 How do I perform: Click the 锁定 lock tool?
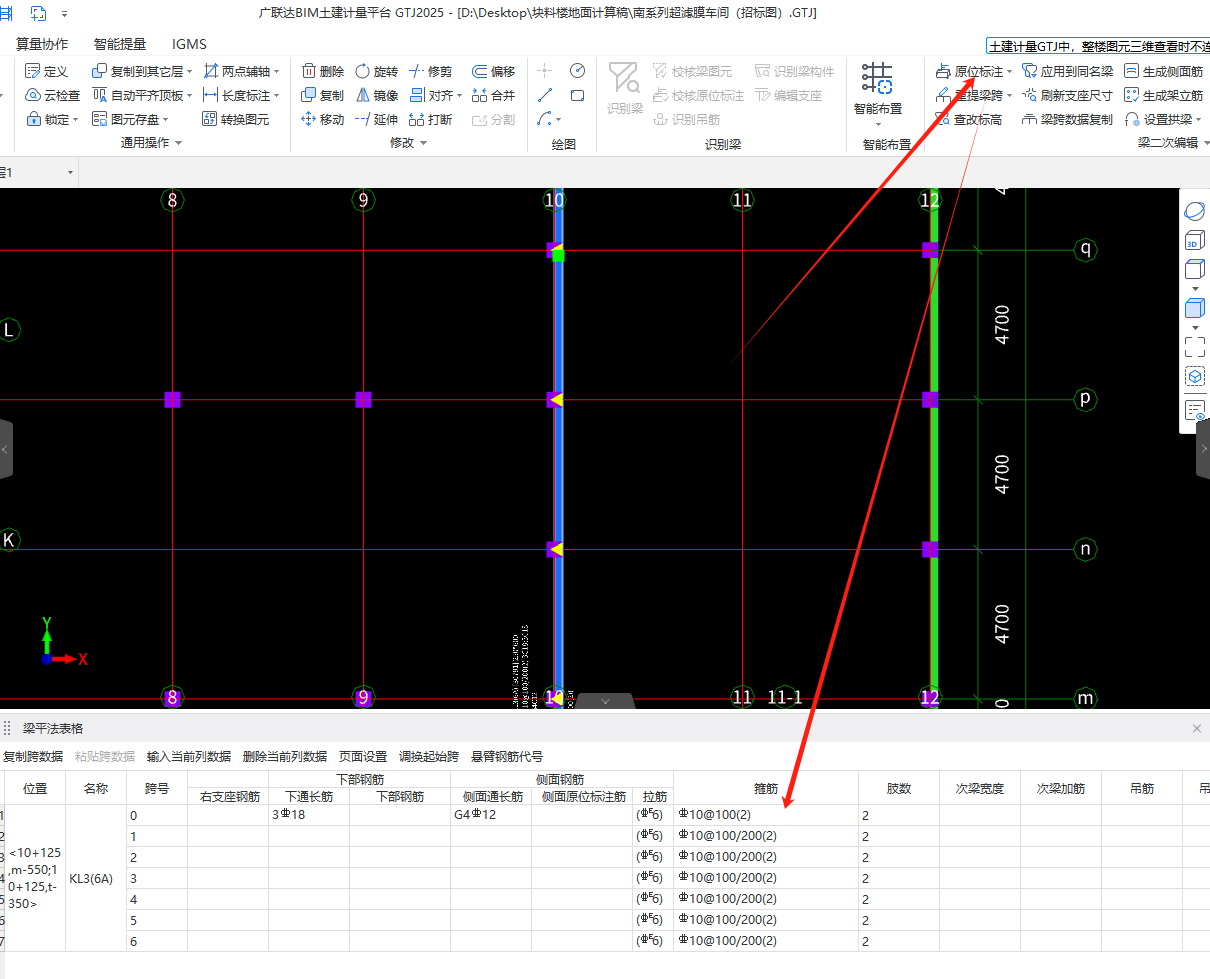tap(47, 119)
